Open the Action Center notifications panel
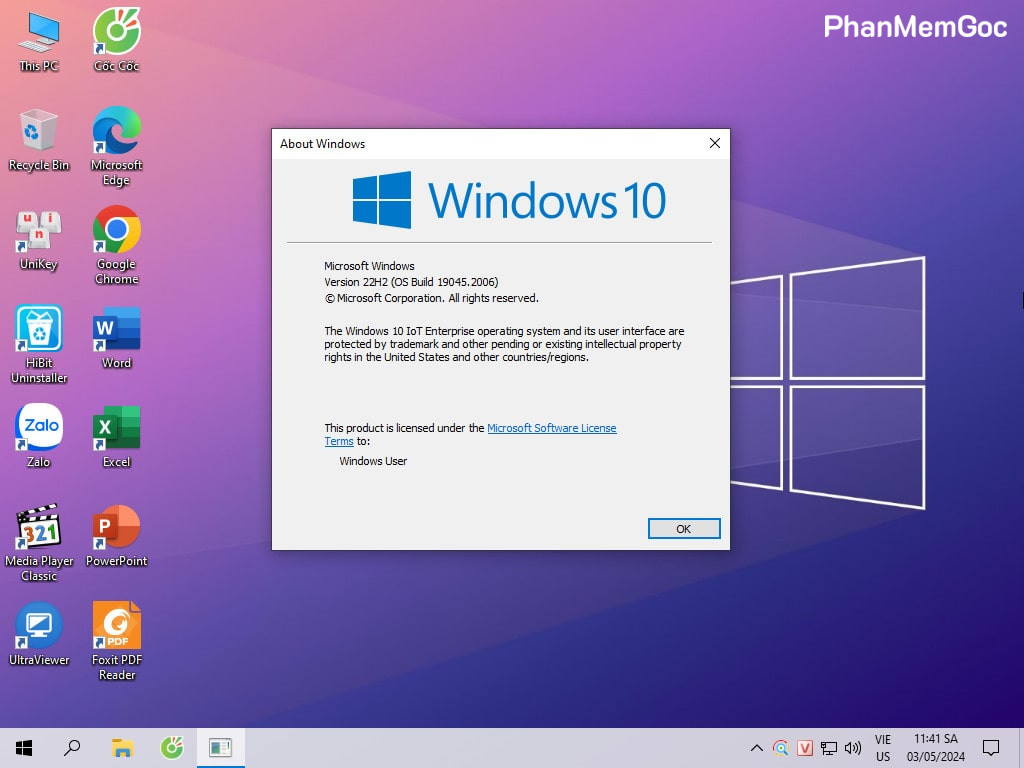This screenshot has height=768, width=1024. click(x=991, y=747)
